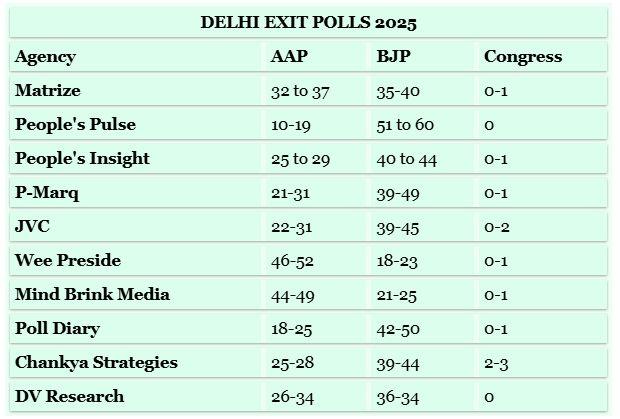The image size is (620, 419).
Task: Click the 51 to 60 BJP value
Action: click(405, 125)
